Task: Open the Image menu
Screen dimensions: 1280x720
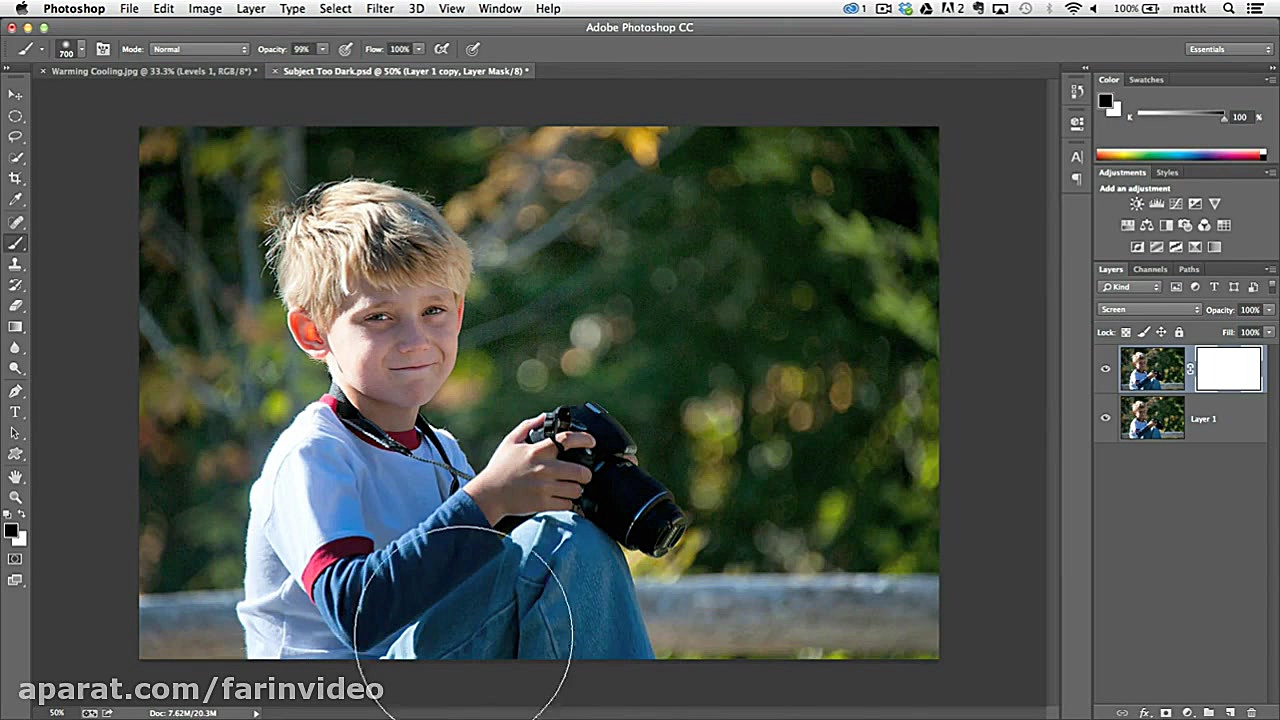Action: click(x=205, y=8)
